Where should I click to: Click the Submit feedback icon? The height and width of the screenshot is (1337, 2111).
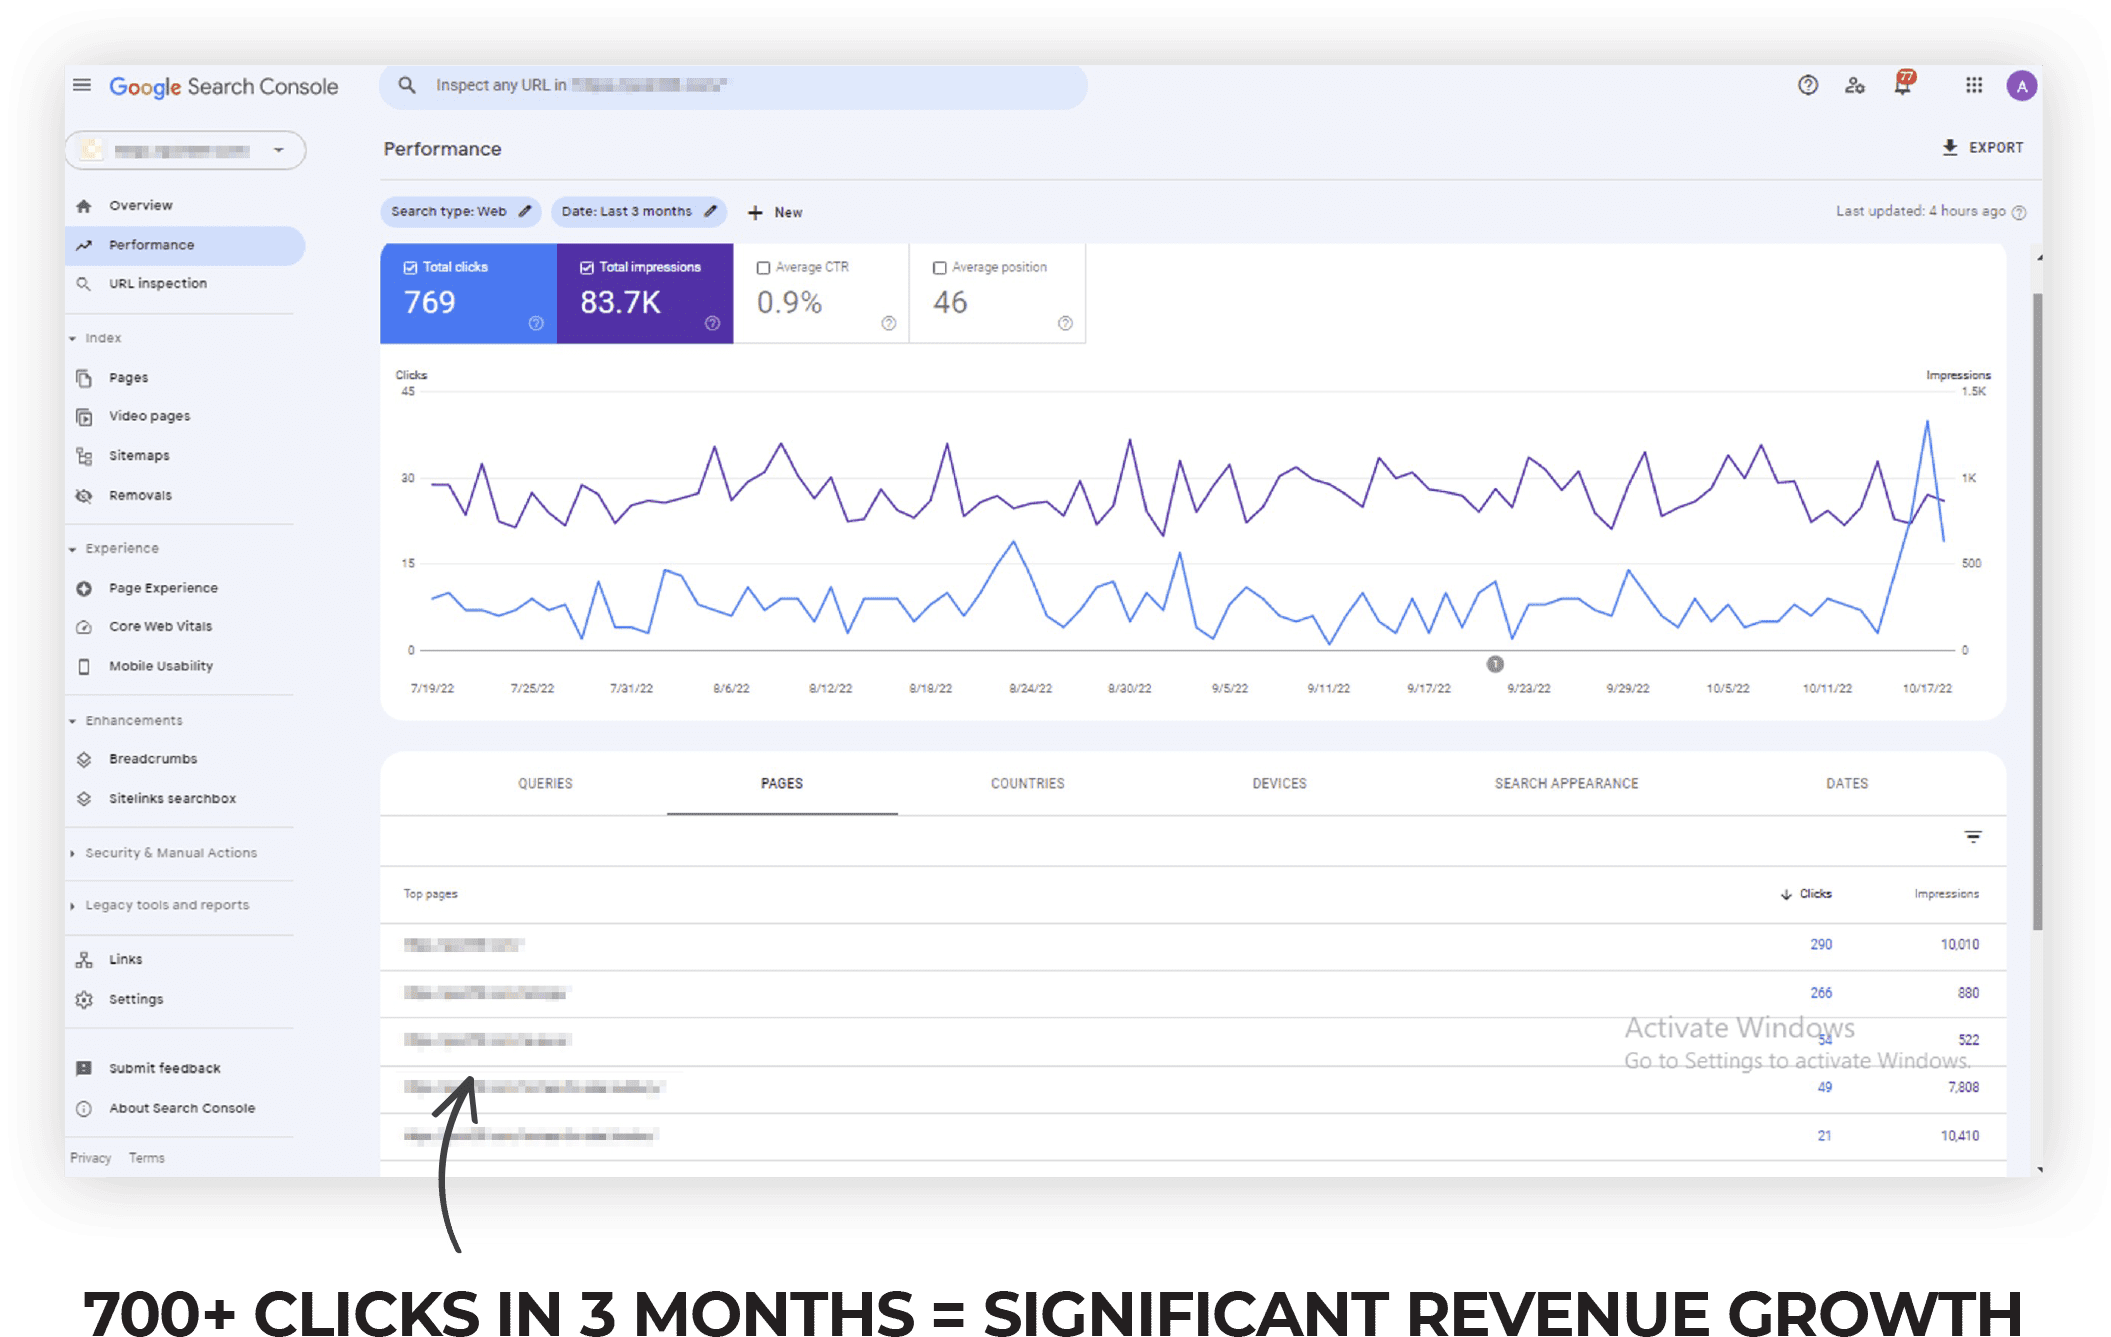click(x=84, y=1068)
